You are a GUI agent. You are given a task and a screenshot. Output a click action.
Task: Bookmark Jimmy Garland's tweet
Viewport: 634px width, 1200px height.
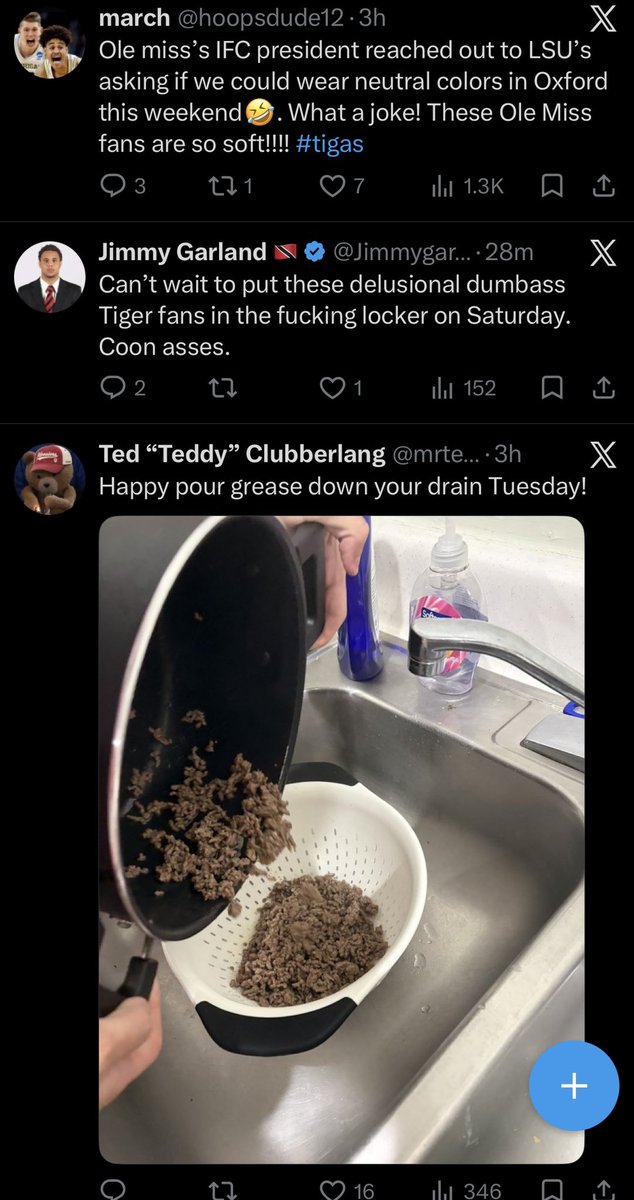(x=552, y=388)
